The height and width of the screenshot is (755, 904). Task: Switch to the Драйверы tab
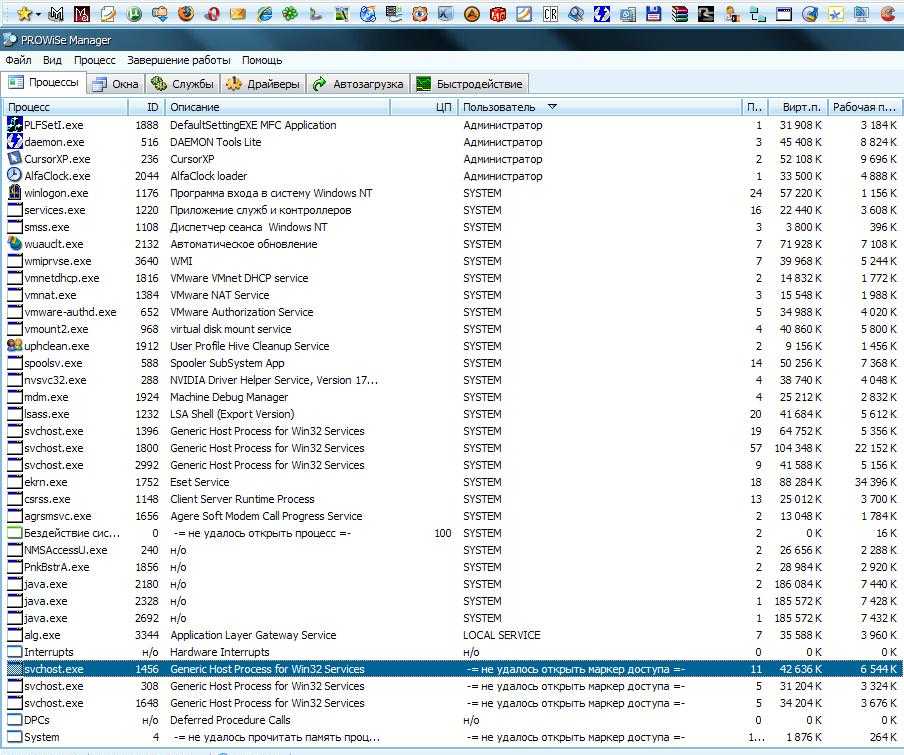(x=263, y=84)
